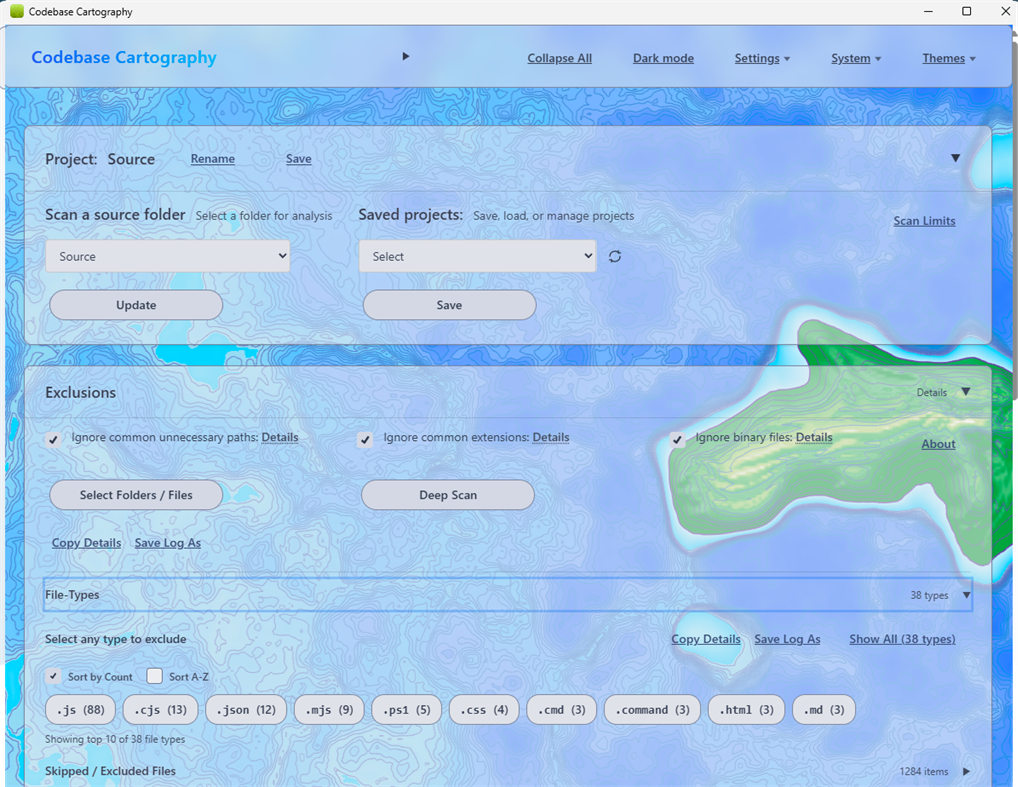Click Show All (38 types) link
The height and width of the screenshot is (787, 1018).
902,639
